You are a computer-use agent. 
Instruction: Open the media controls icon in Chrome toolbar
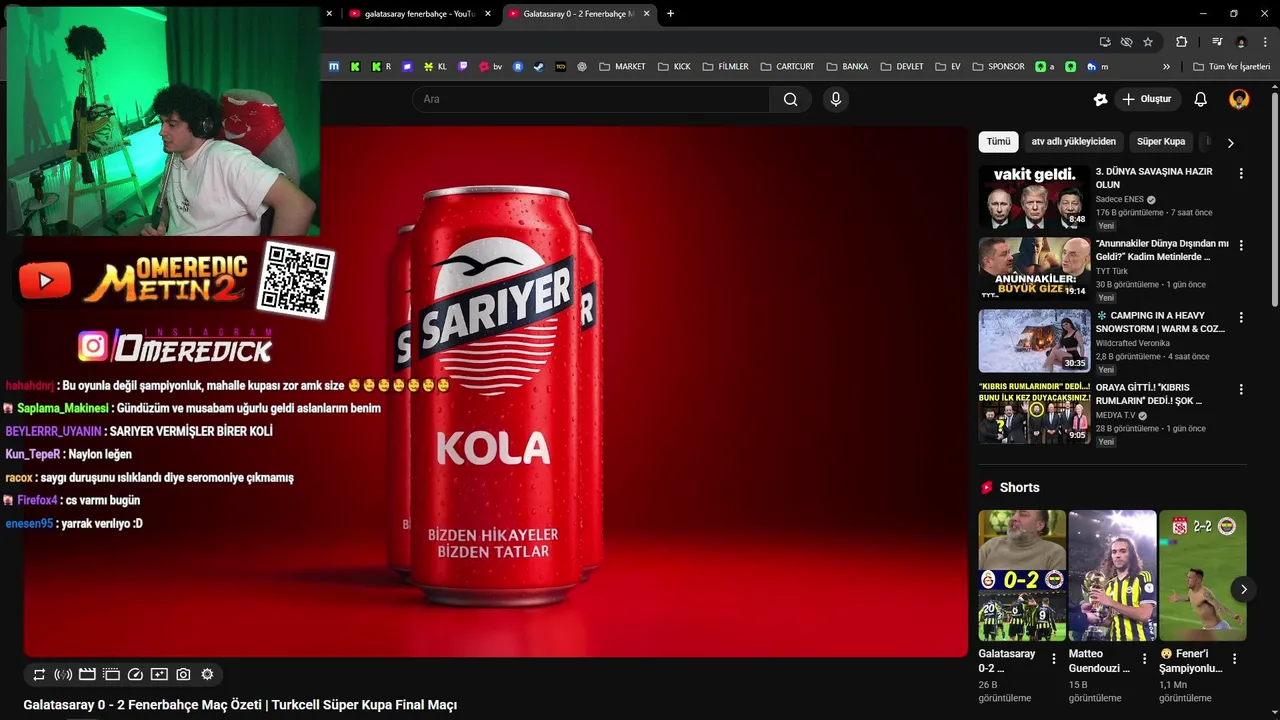[x=1217, y=42]
